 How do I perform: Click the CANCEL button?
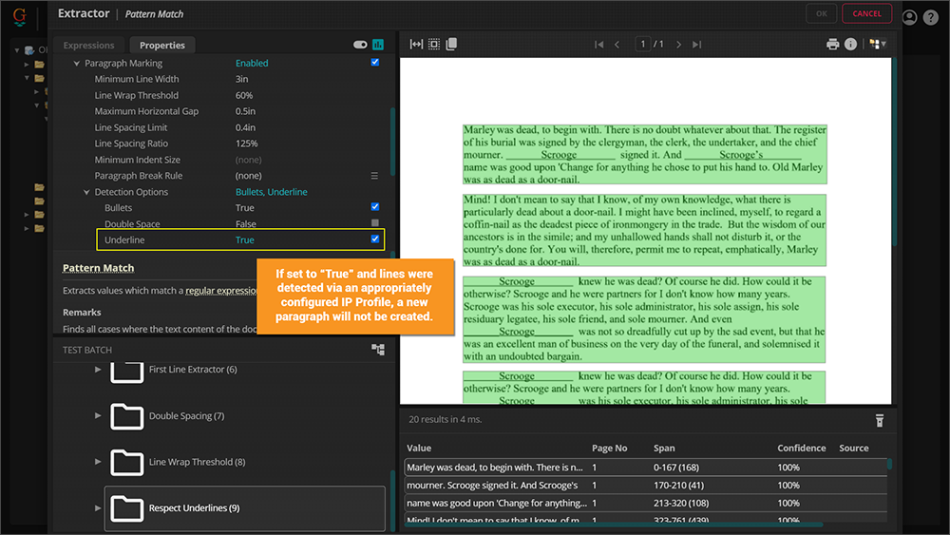[866, 13]
